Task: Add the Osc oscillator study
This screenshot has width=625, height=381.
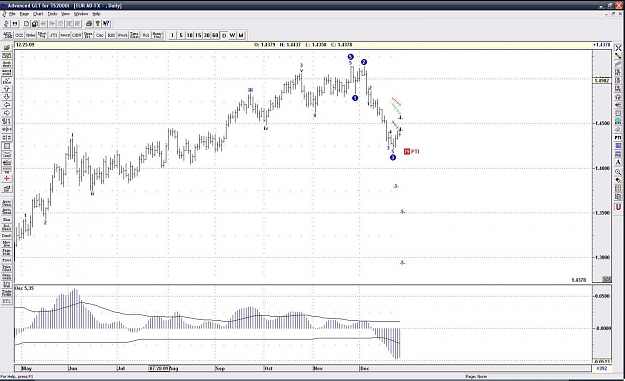Action: 100,35
